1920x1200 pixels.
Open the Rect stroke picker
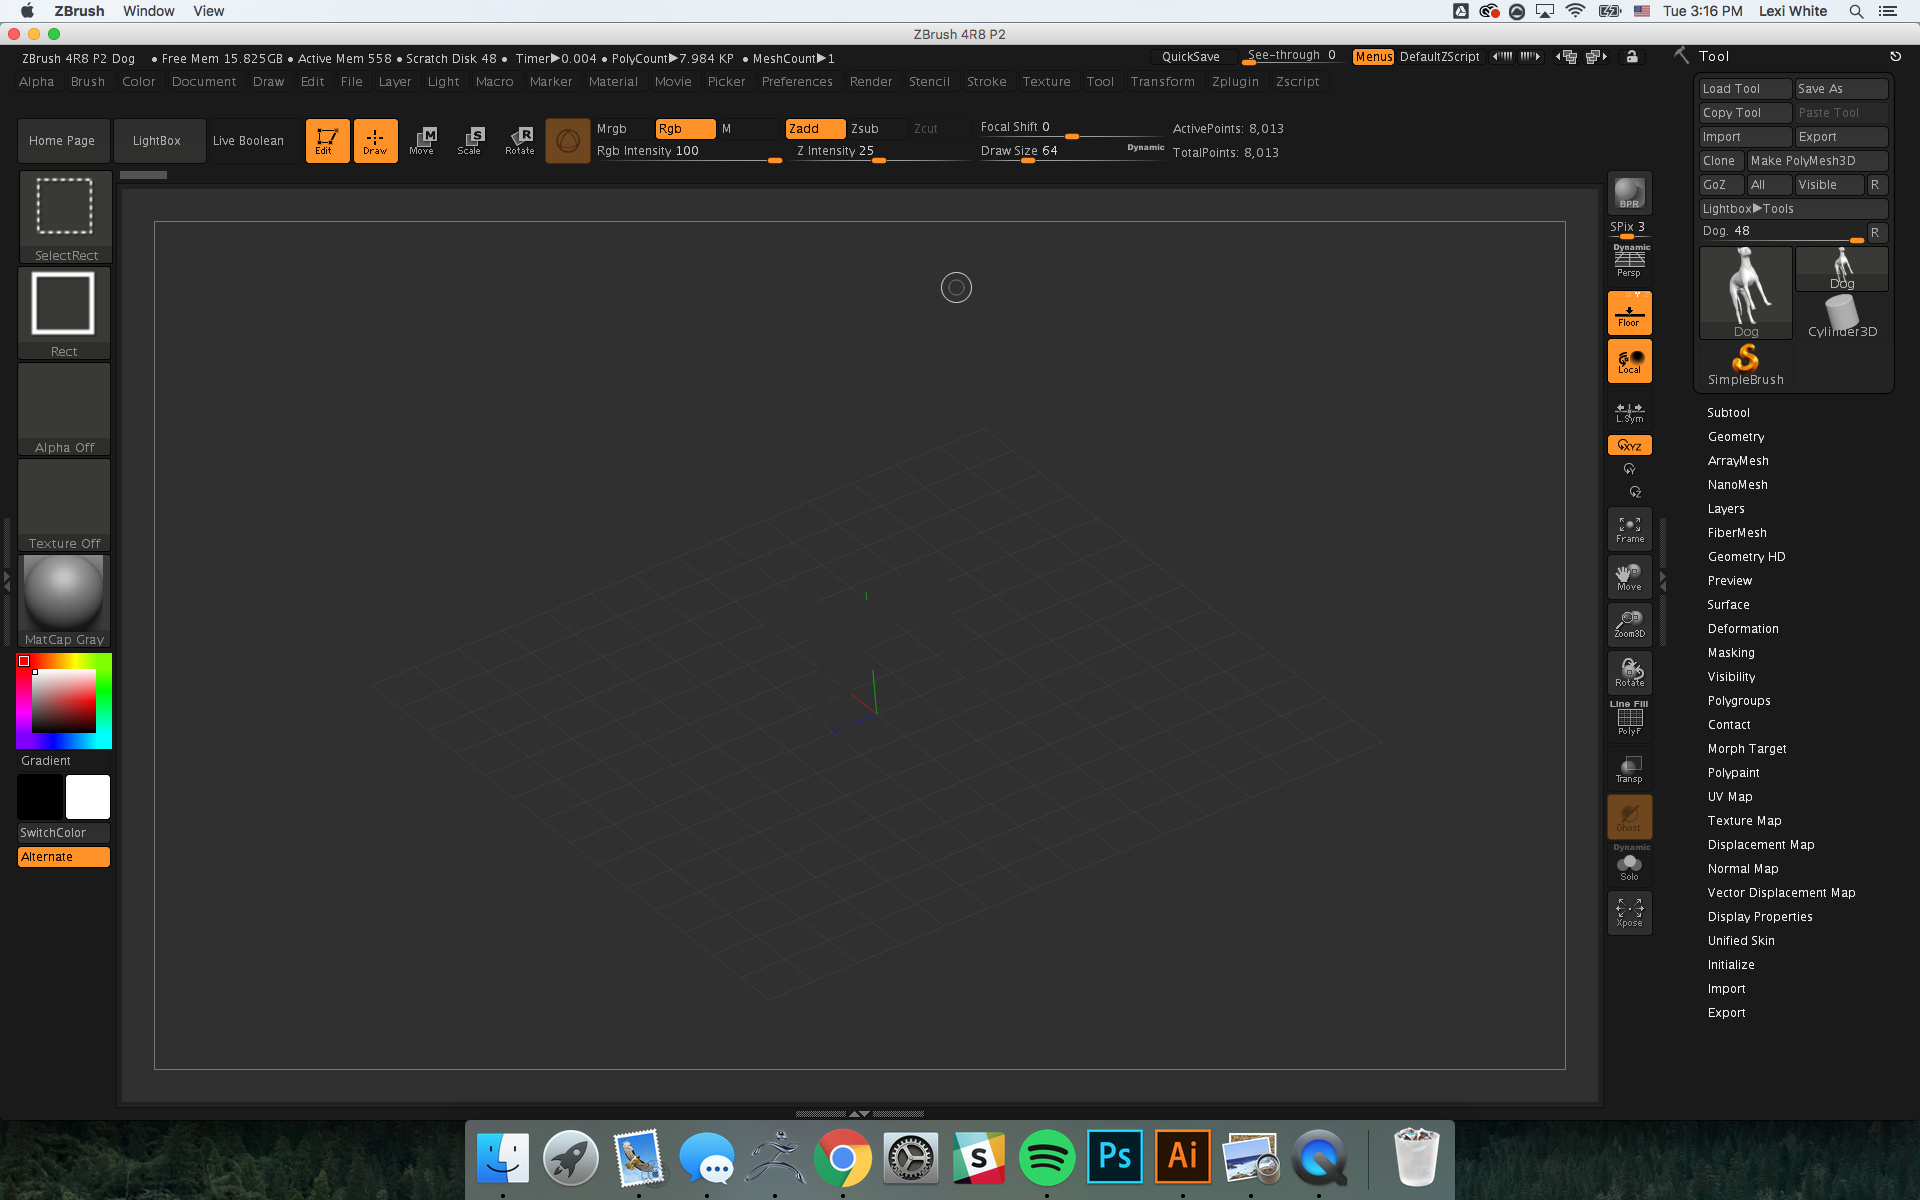(x=65, y=313)
